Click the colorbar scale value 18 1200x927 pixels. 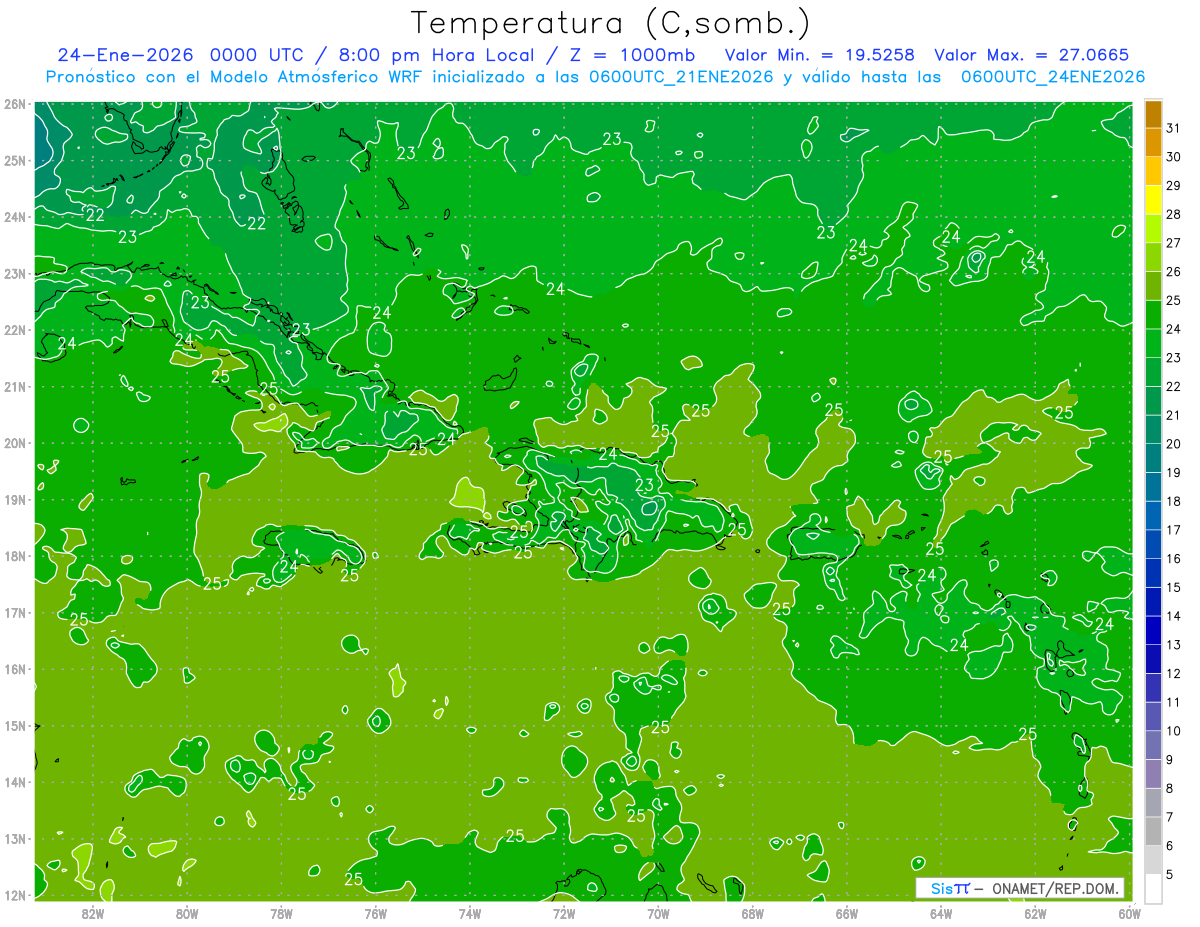(x=1173, y=501)
